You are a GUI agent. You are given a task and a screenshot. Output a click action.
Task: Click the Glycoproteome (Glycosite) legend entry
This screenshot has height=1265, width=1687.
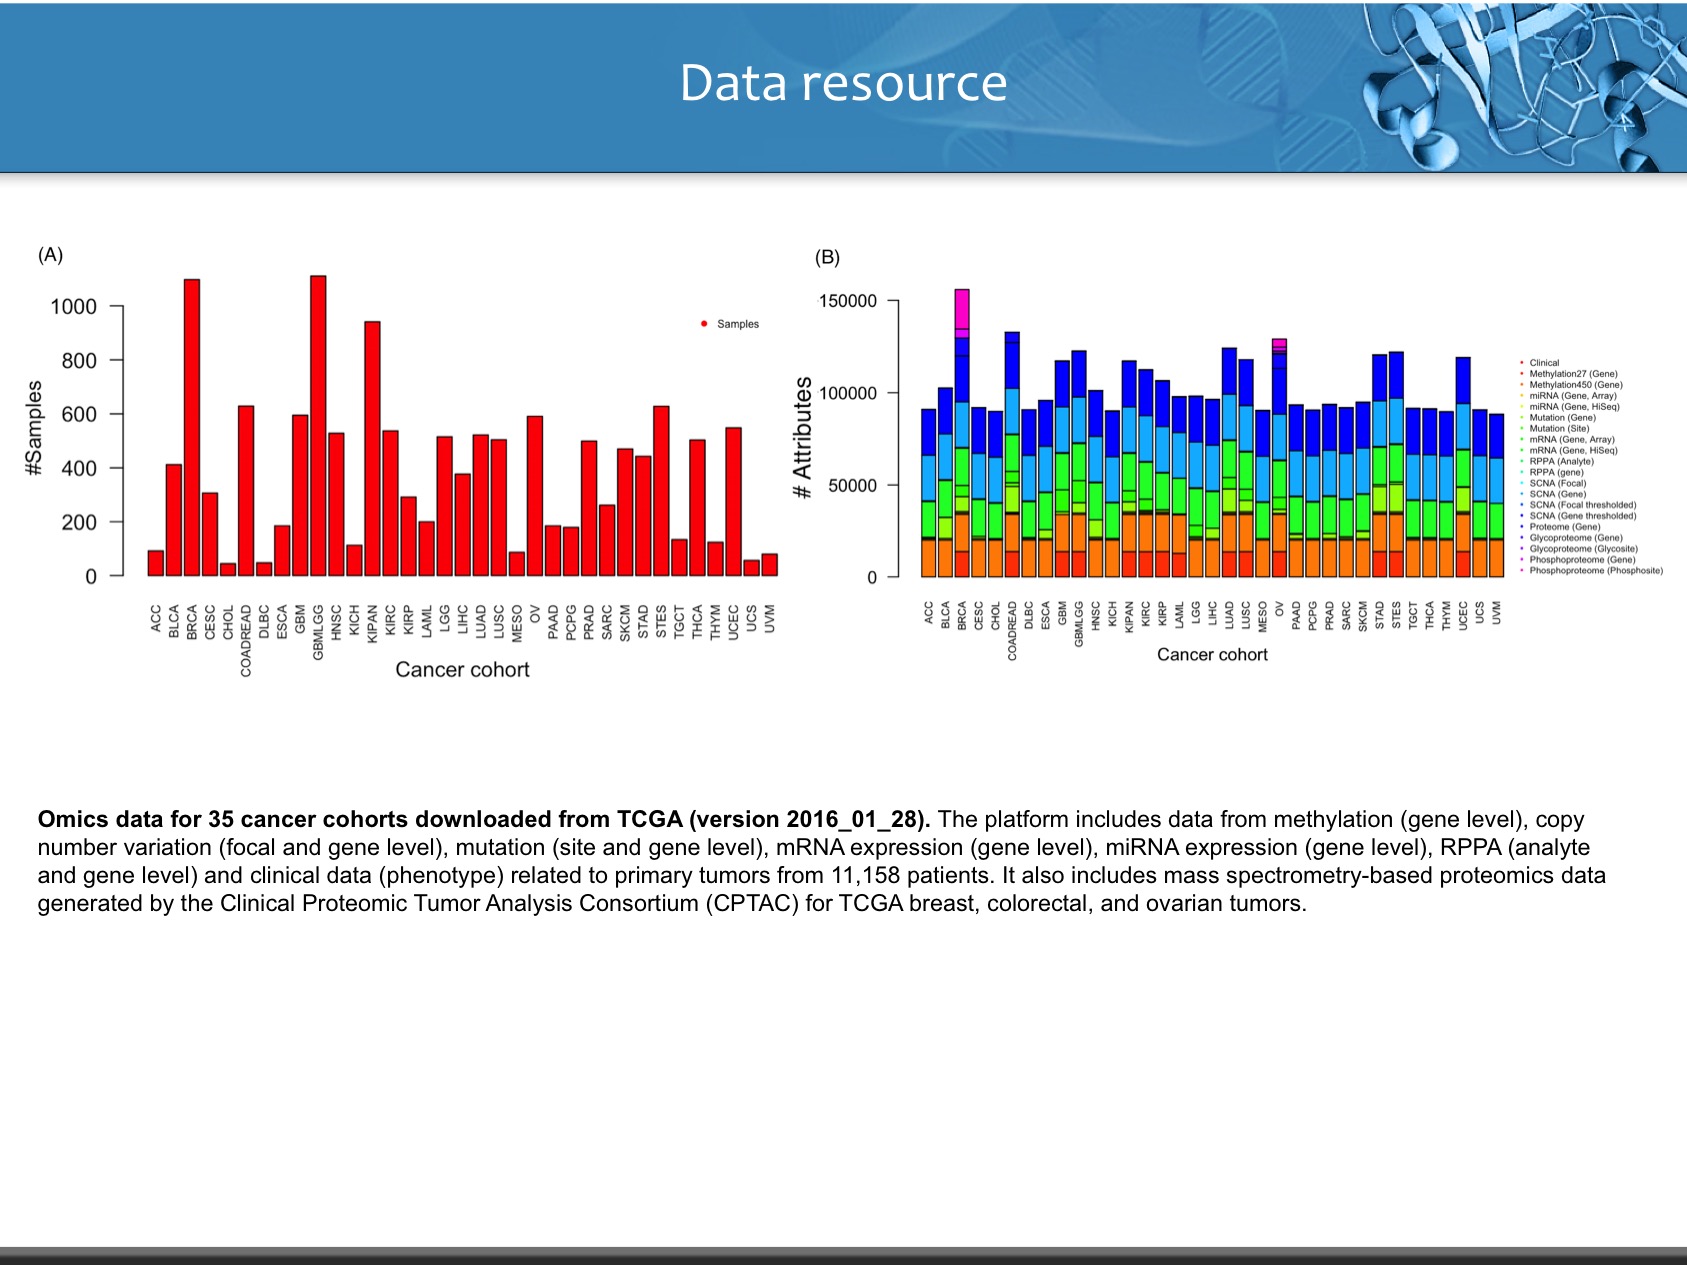[x=1583, y=549]
